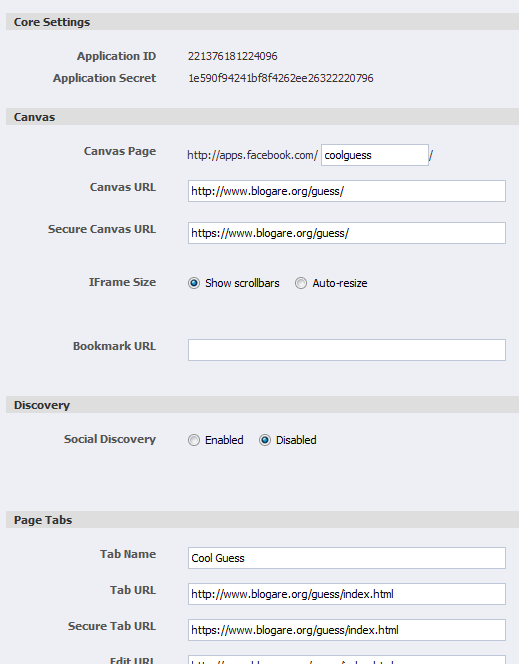Screen dimensions: 519x664
Task: Click the Canvas Page label
Action: (120, 151)
